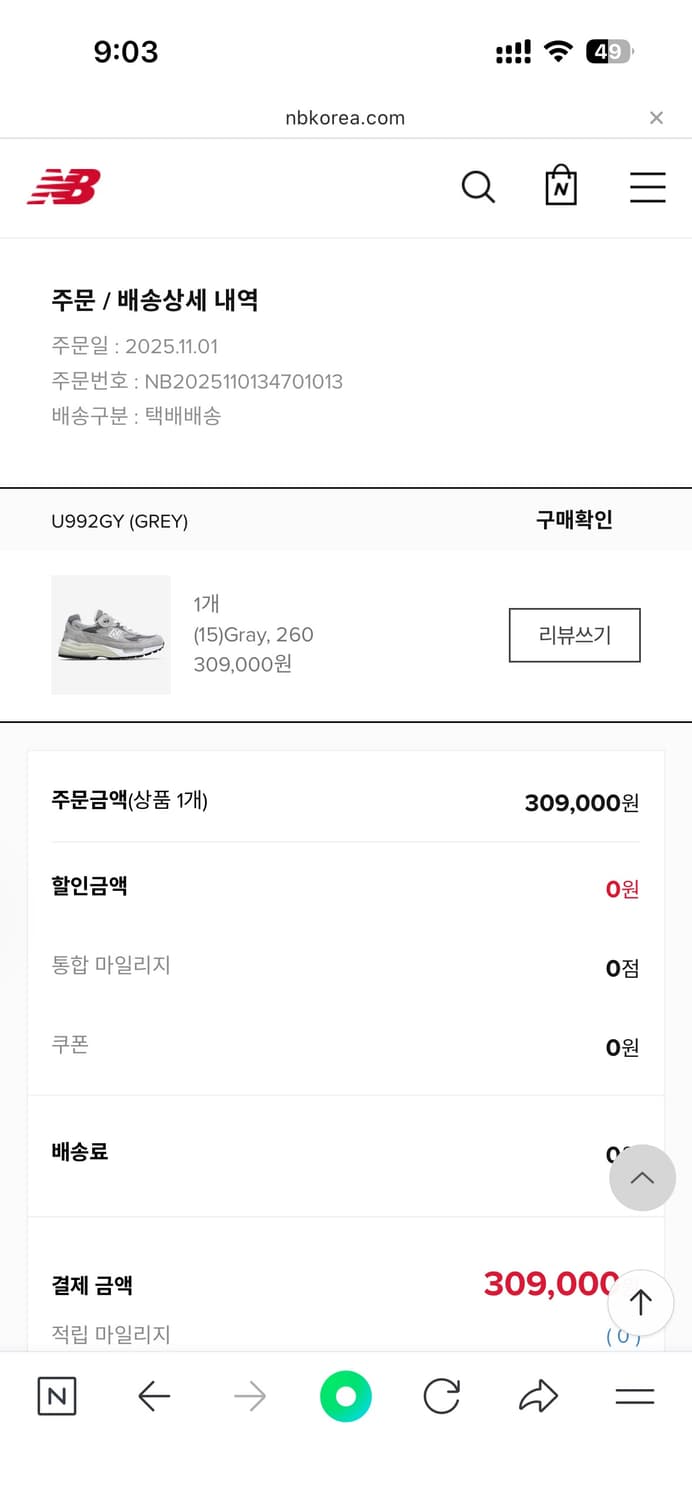
Task: Open the 리뷰쓰기 review button
Action: click(x=574, y=635)
